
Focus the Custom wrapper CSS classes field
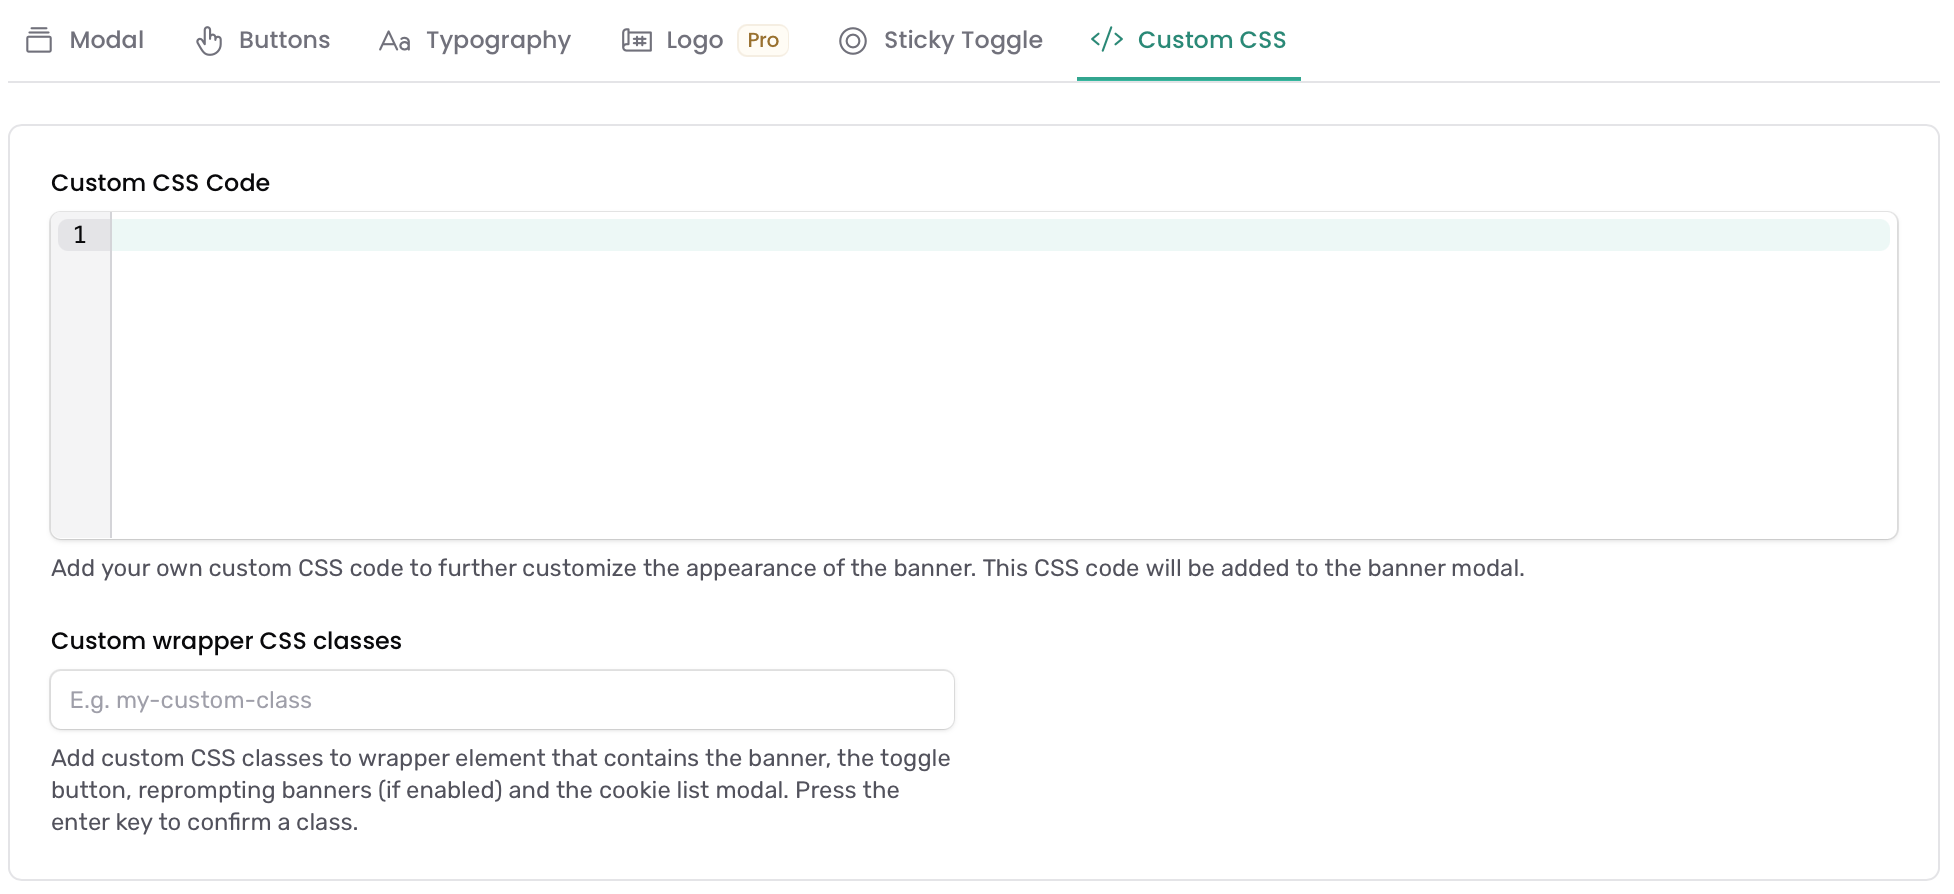click(x=502, y=700)
